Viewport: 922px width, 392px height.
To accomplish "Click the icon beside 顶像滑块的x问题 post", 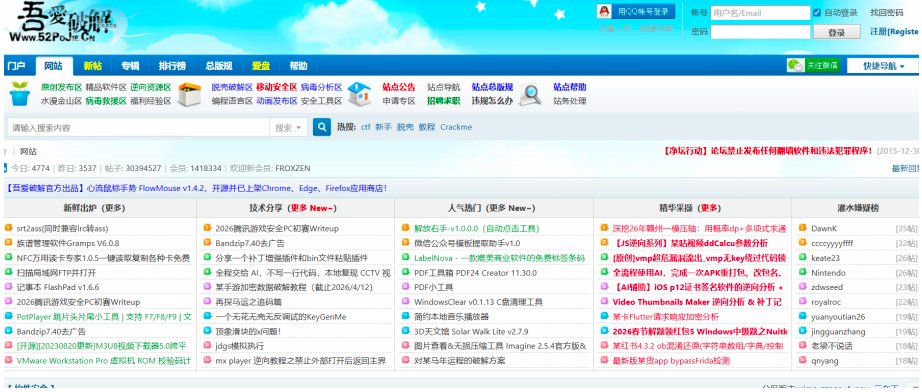I will tap(207, 331).
